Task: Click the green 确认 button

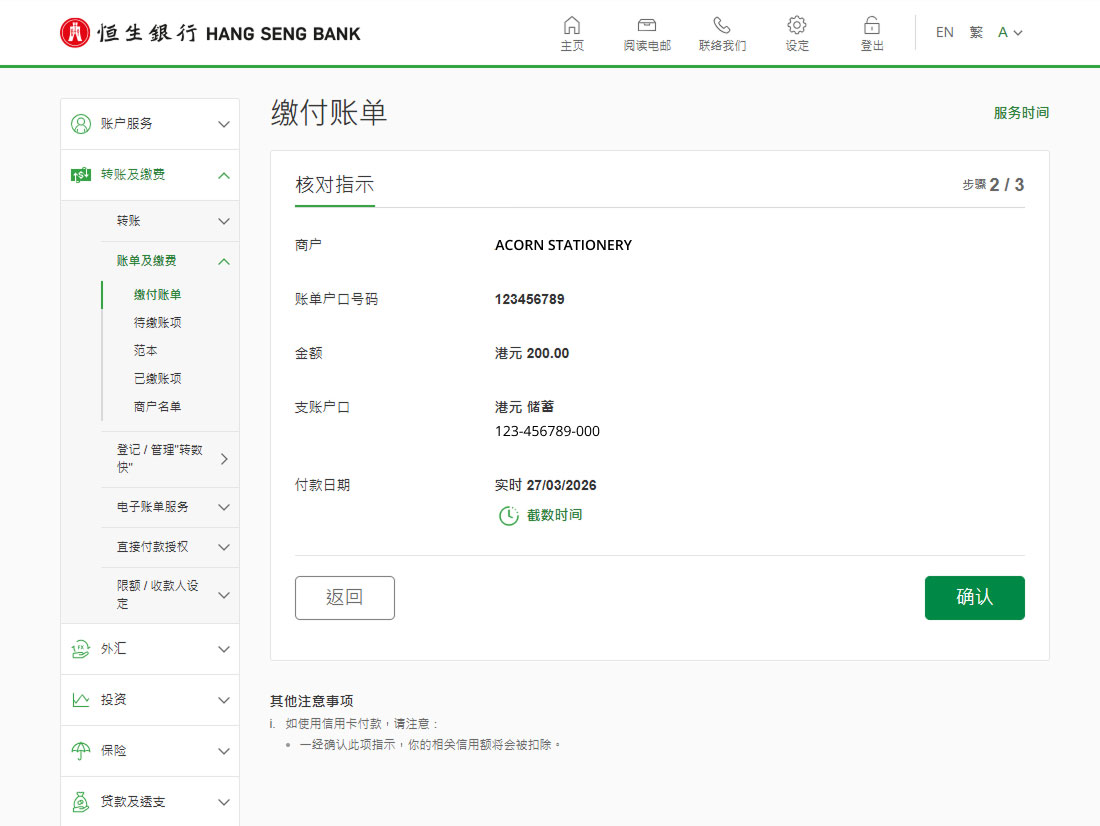Action: click(974, 598)
